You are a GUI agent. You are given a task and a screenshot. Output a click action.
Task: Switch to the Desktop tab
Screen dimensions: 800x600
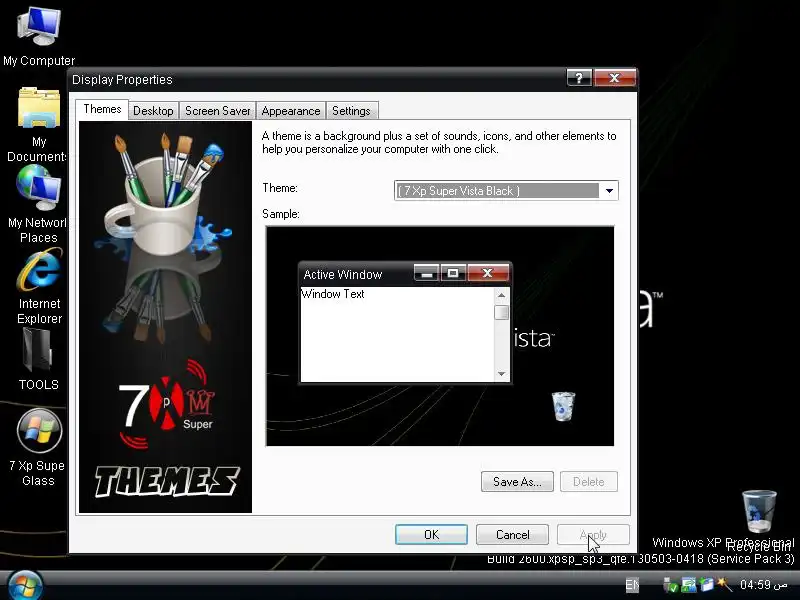[153, 111]
